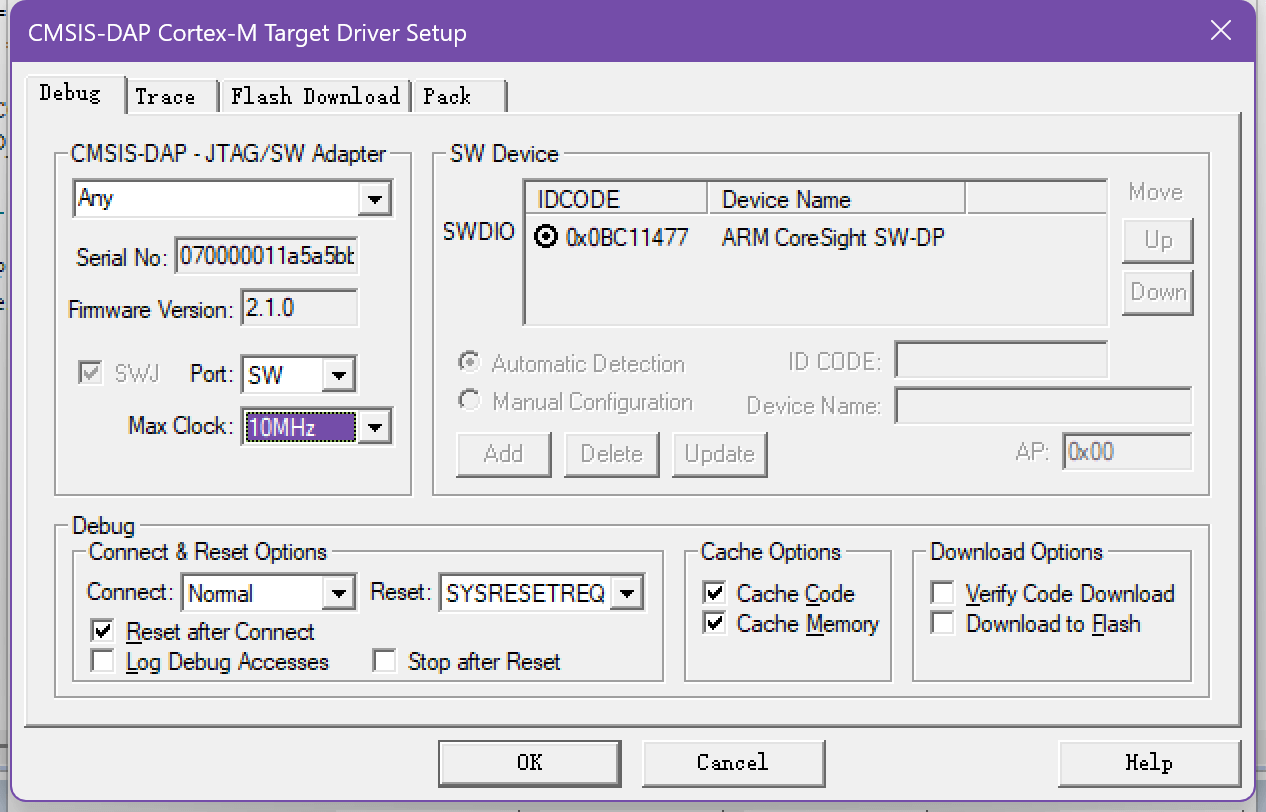Image resolution: width=1266 pixels, height=812 pixels.
Task: Disable the Cache Code option
Action: (x=714, y=594)
